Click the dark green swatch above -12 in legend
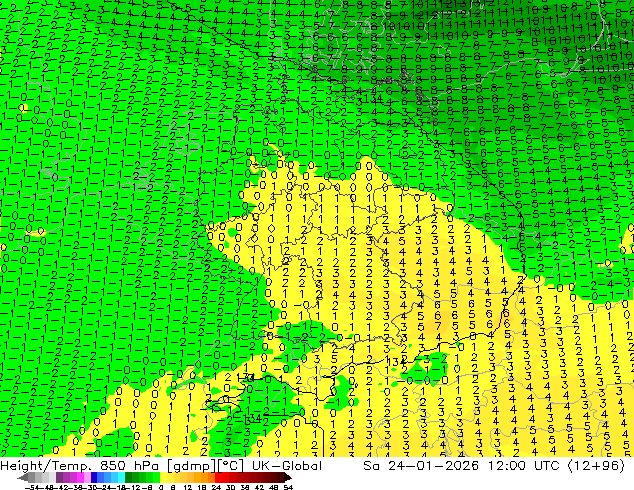Screen dimensions: 634x490 tap(129, 478)
